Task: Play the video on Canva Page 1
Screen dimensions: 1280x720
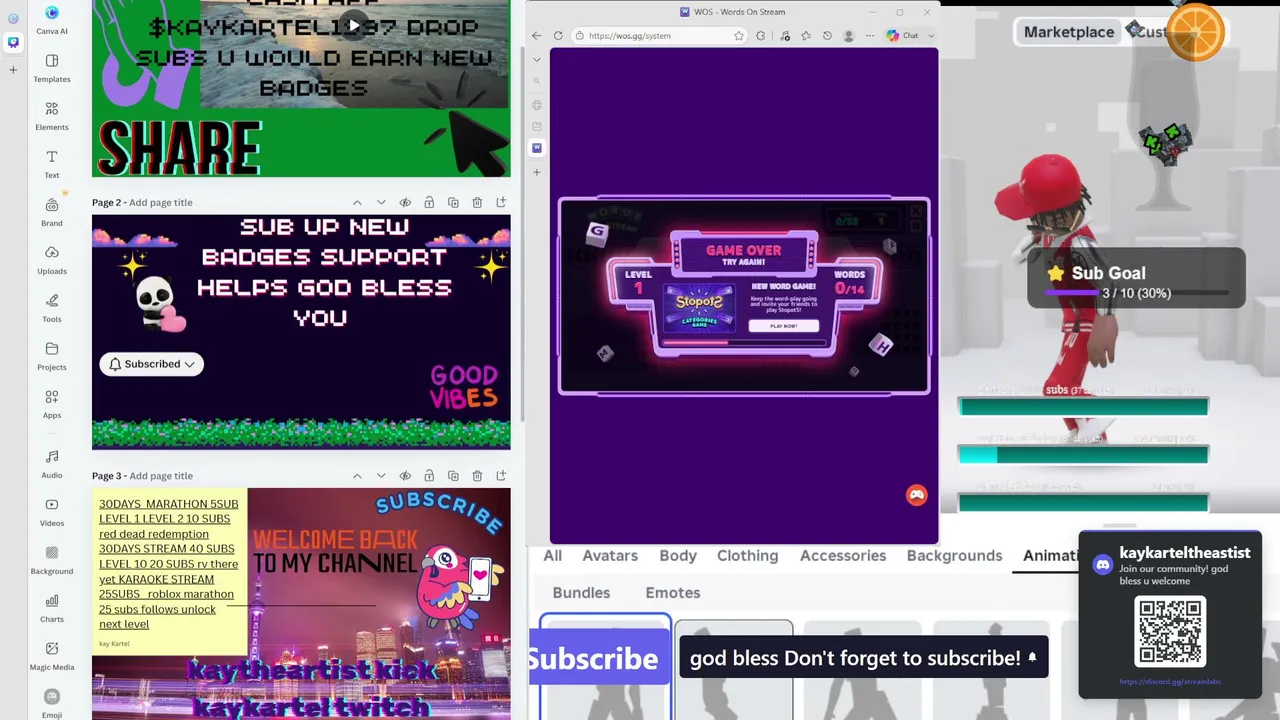Action: pos(354,24)
